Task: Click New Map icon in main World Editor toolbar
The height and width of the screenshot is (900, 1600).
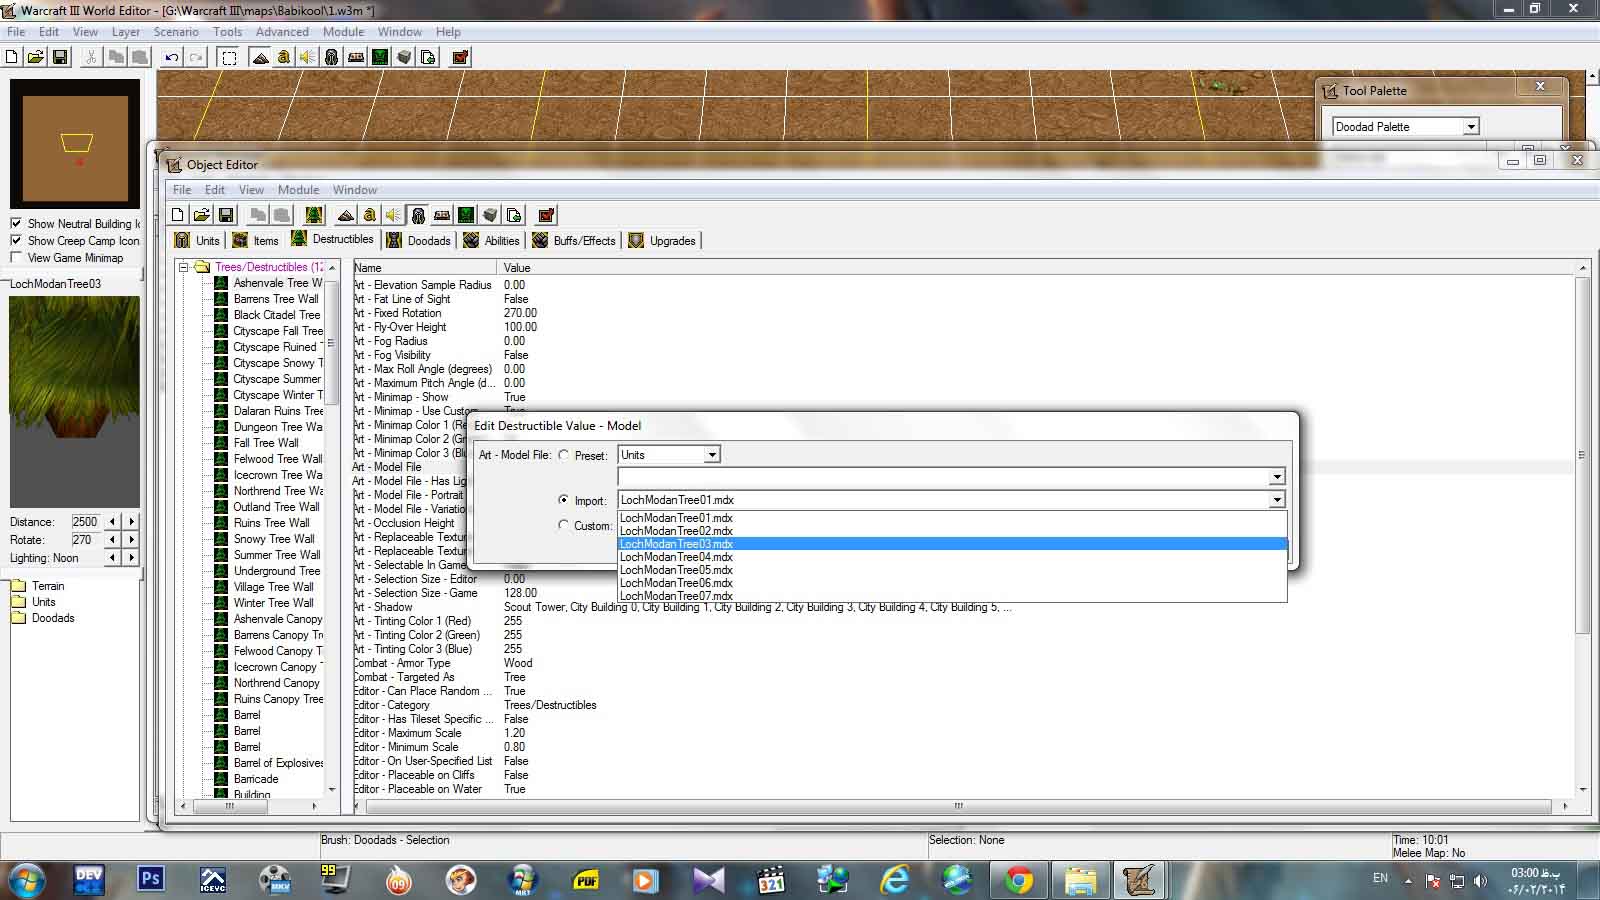Action: (12, 57)
